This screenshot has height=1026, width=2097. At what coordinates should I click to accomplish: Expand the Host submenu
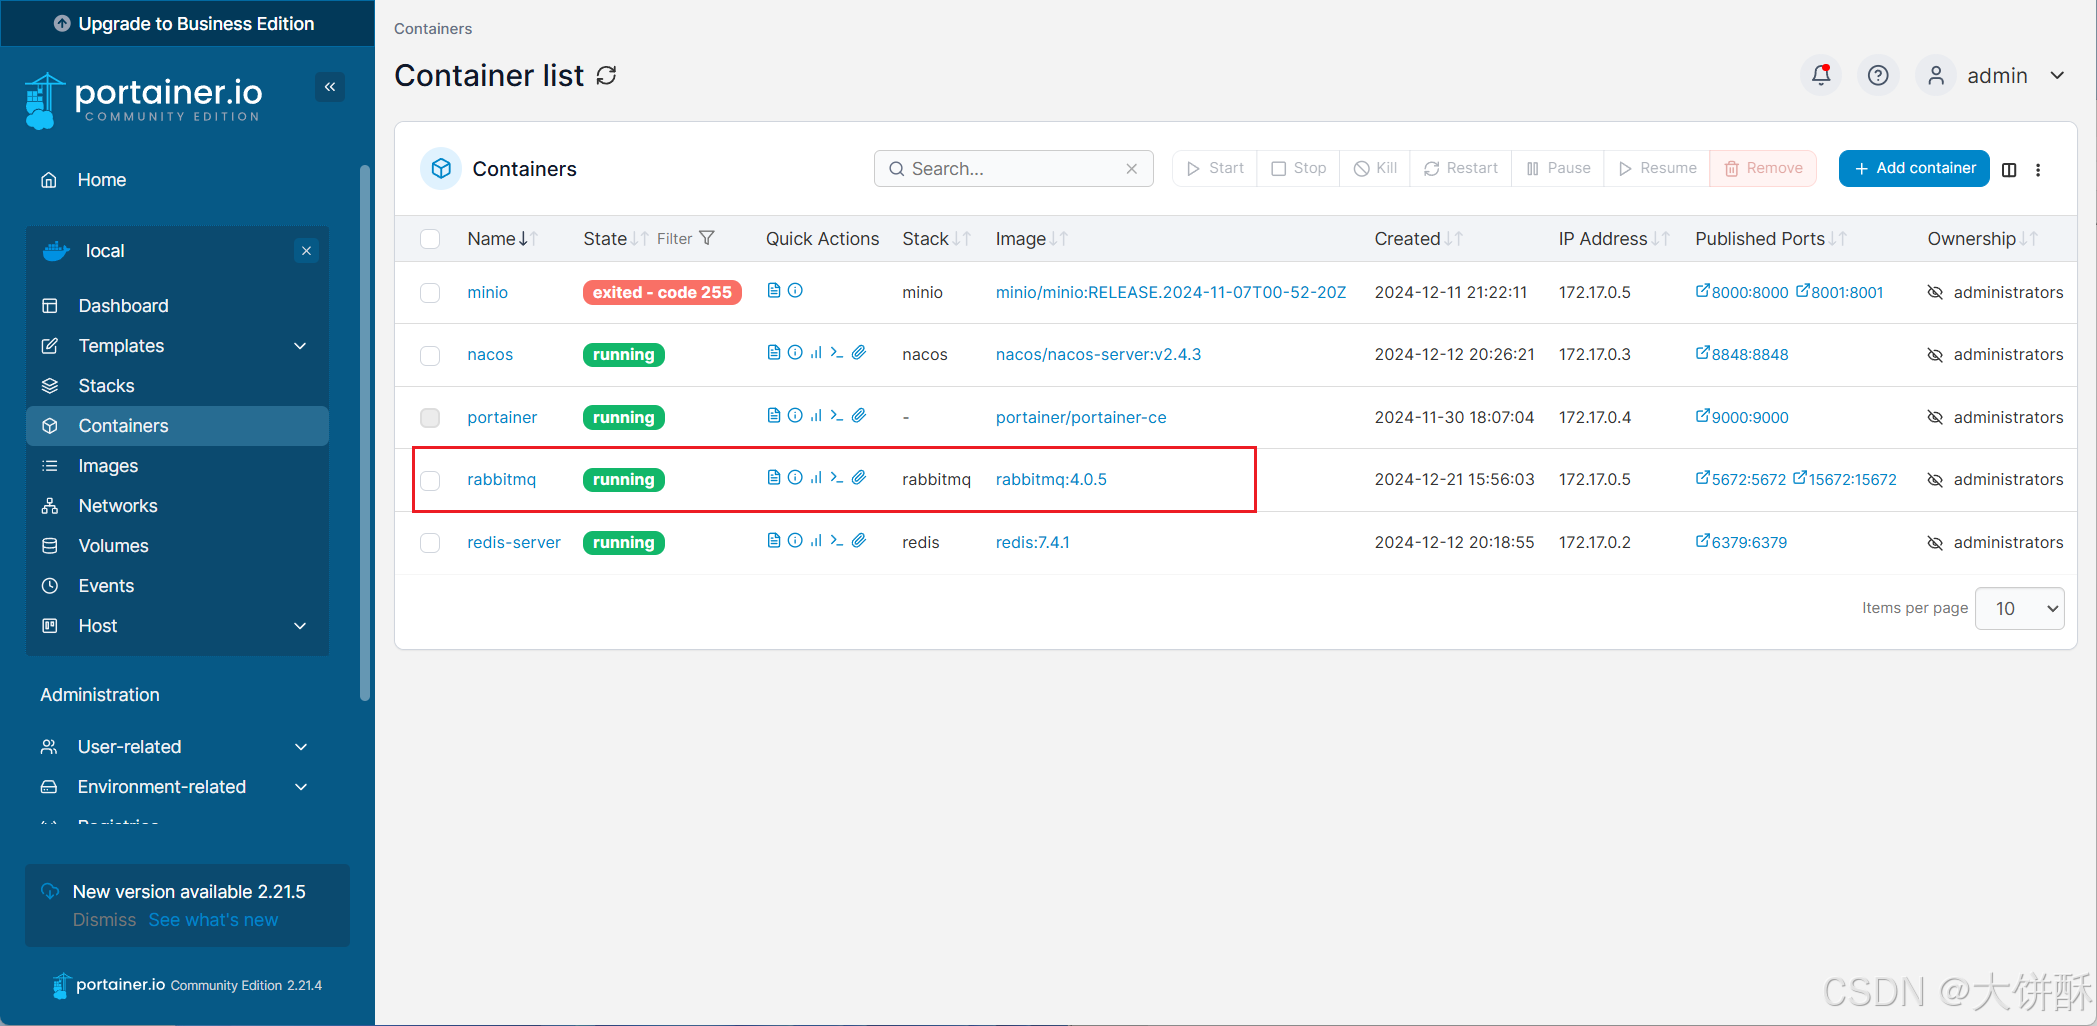(x=300, y=626)
